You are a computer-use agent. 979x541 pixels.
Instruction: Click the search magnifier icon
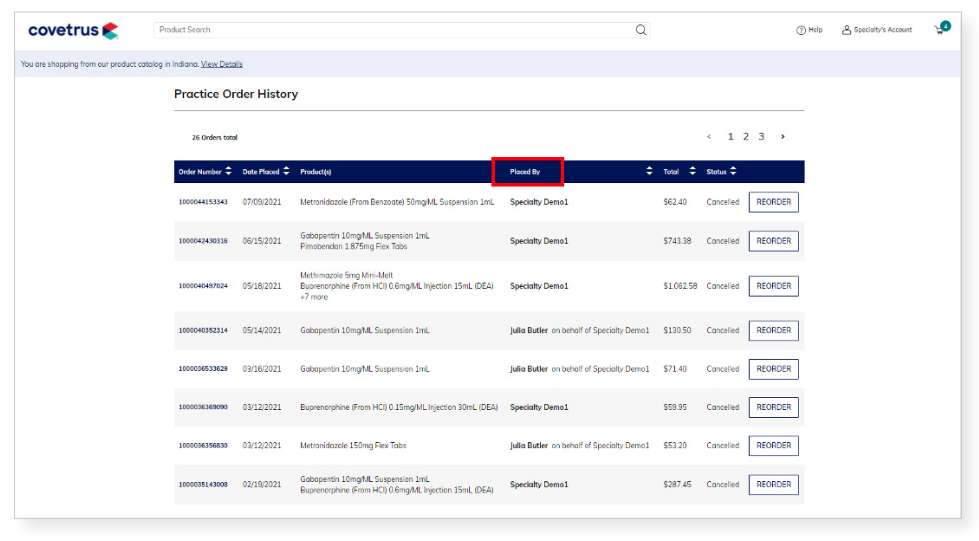[x=641, y=30]
